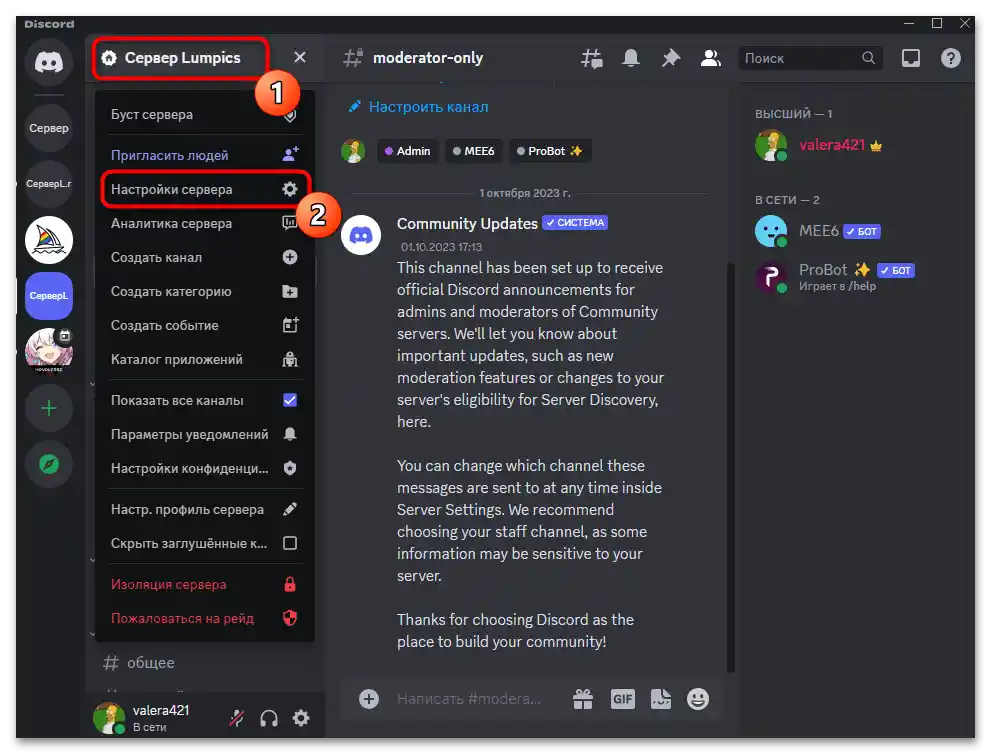The image size is (991, 754).
Task: Open Discord home direct messages icon
Action: coord(49,61)
